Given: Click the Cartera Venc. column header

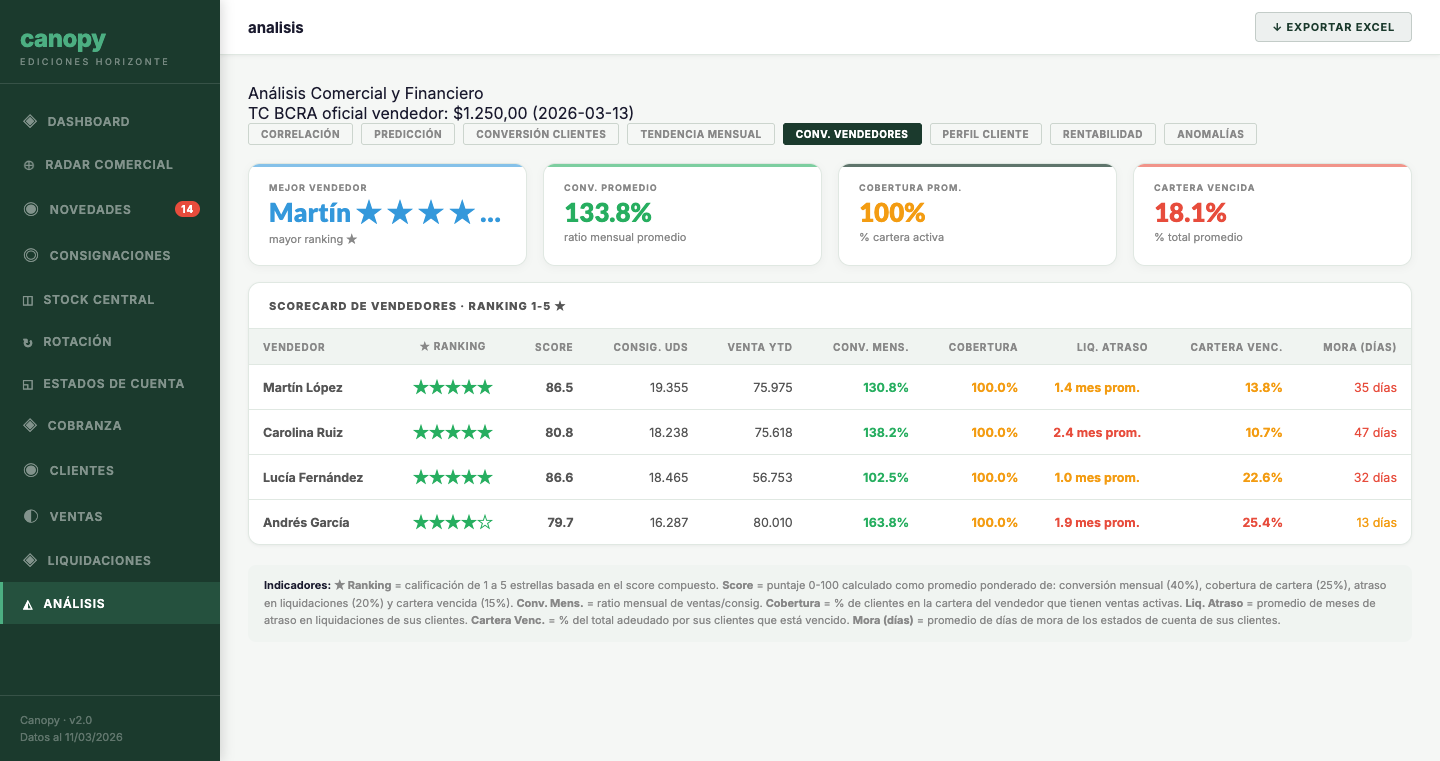Looking at the screenshot, I should click(1236, 347).
